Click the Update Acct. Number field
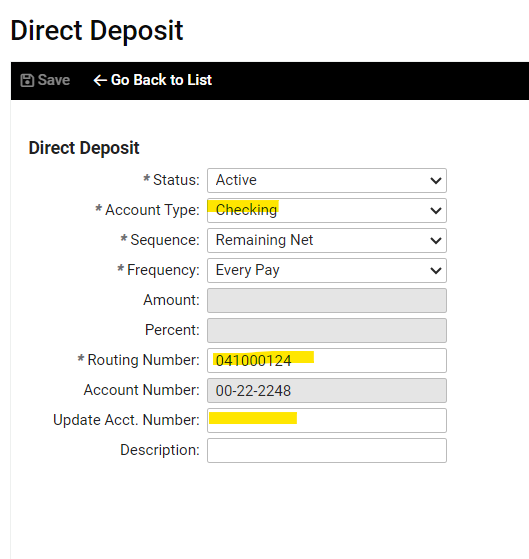Screen dimensions: 529x559 point(327,420)
